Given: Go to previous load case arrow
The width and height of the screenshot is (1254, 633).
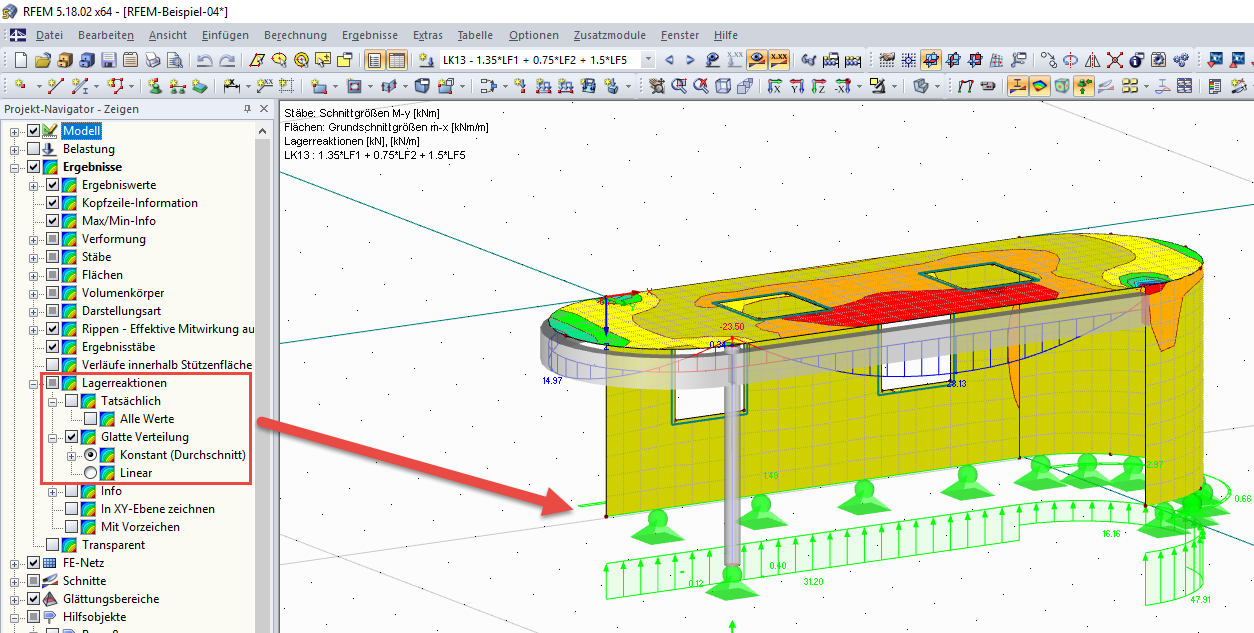Looking at the screenshot, I should tap(670, 60).
